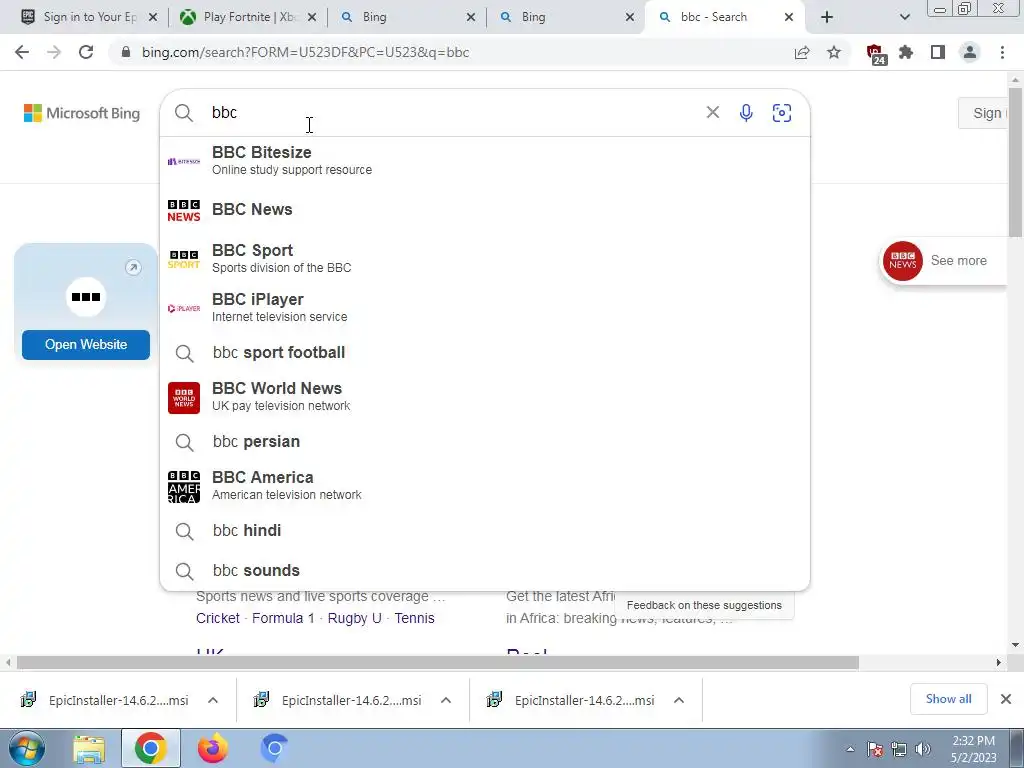The height and width of the screenshot is (768, 1024).
Task: Reload the current Bing page
Action: [x=86, y=52]
